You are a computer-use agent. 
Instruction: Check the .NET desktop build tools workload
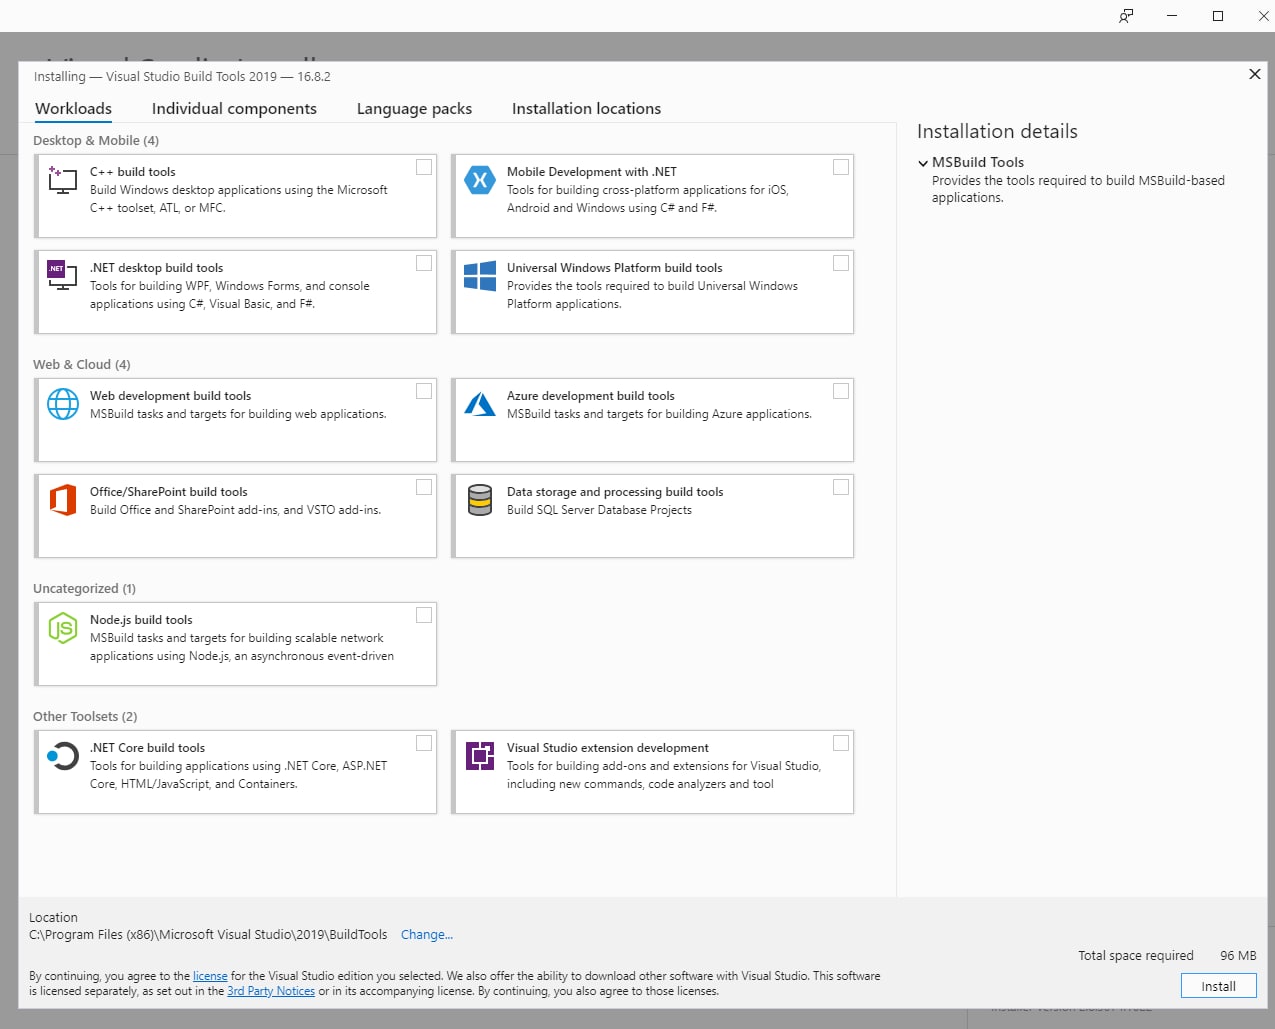424,263
